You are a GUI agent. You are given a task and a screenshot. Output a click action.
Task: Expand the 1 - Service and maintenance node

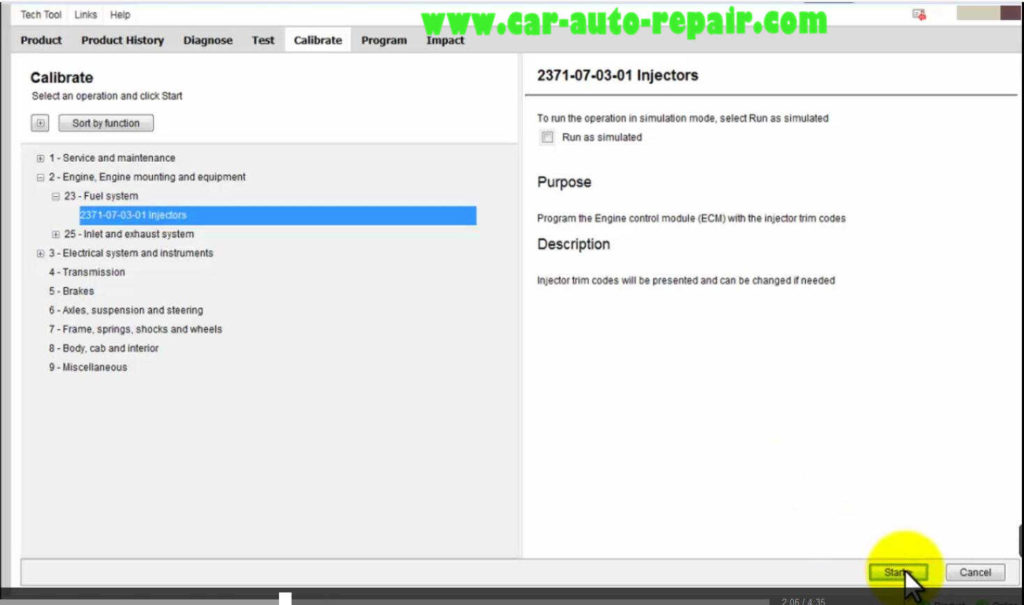coord(40,158)
